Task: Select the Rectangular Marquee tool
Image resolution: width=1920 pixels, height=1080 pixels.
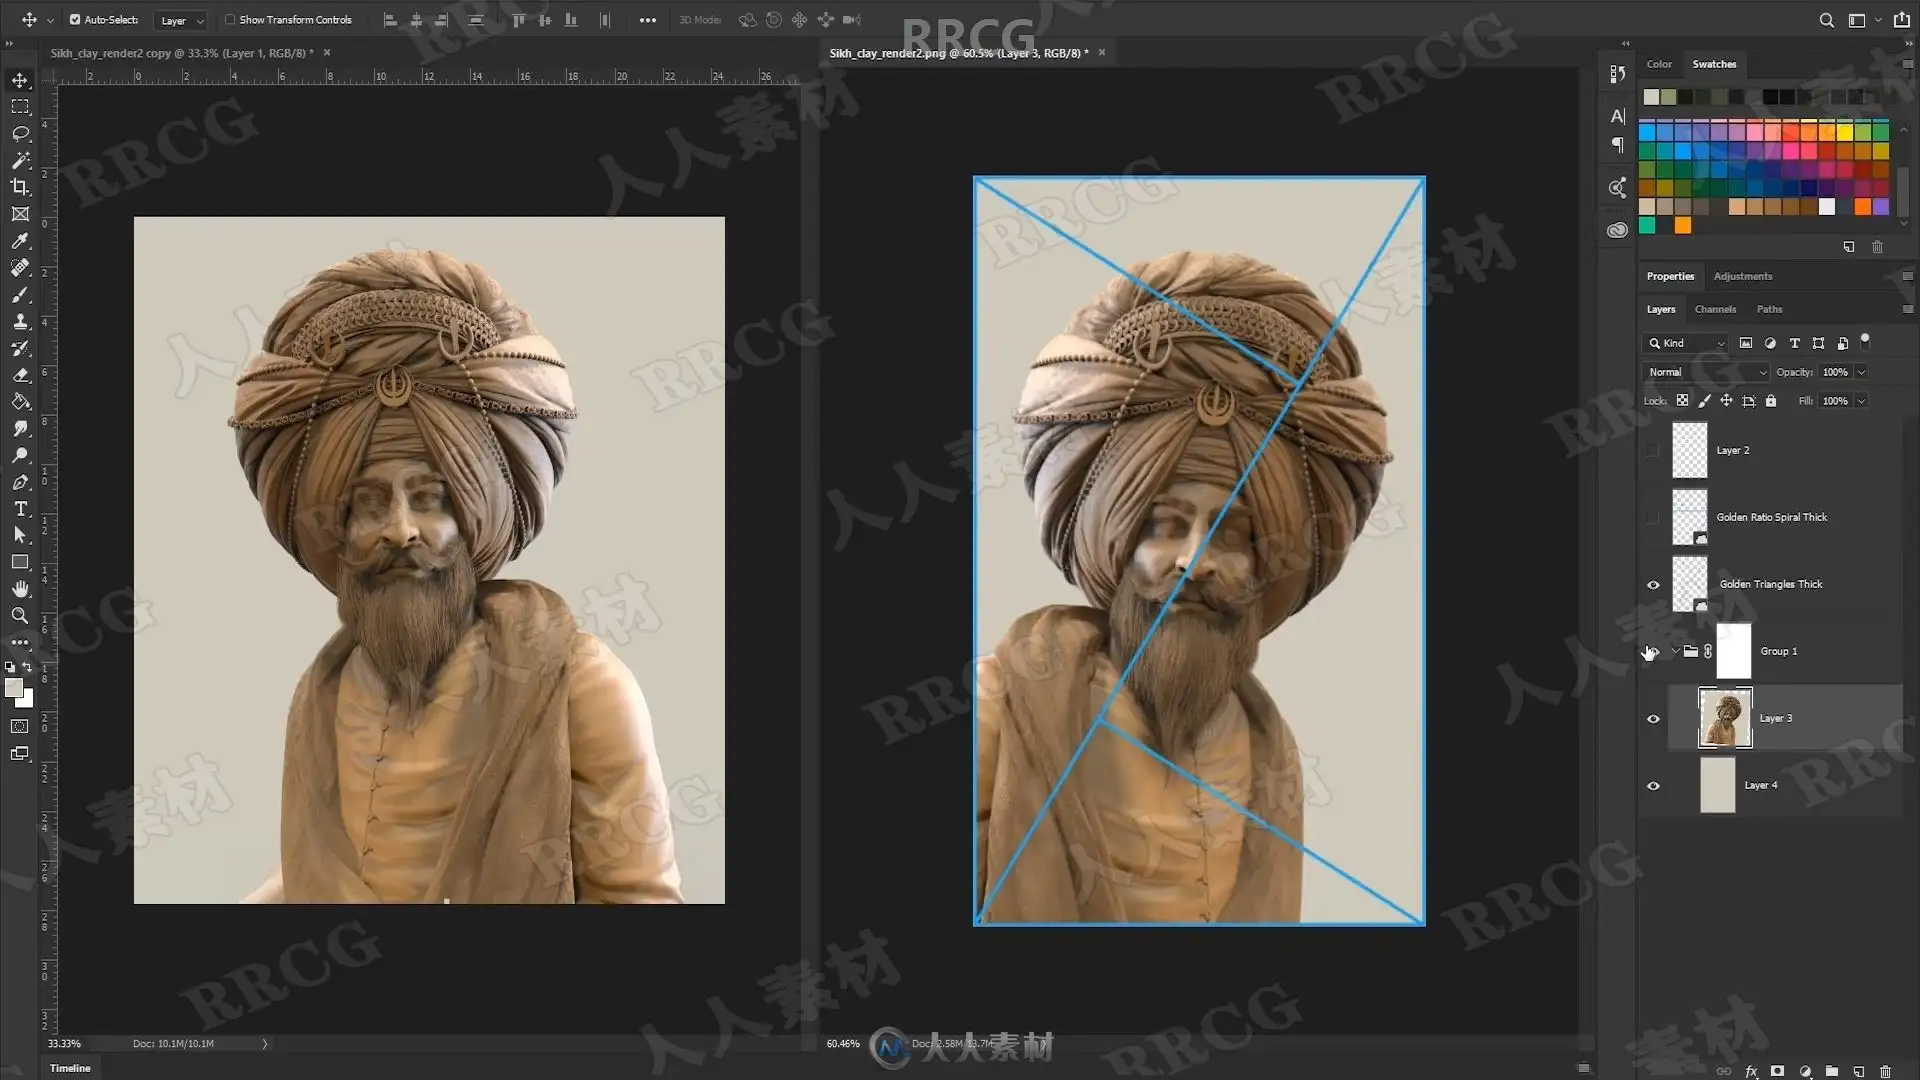Action: click(x=20, y=106)
